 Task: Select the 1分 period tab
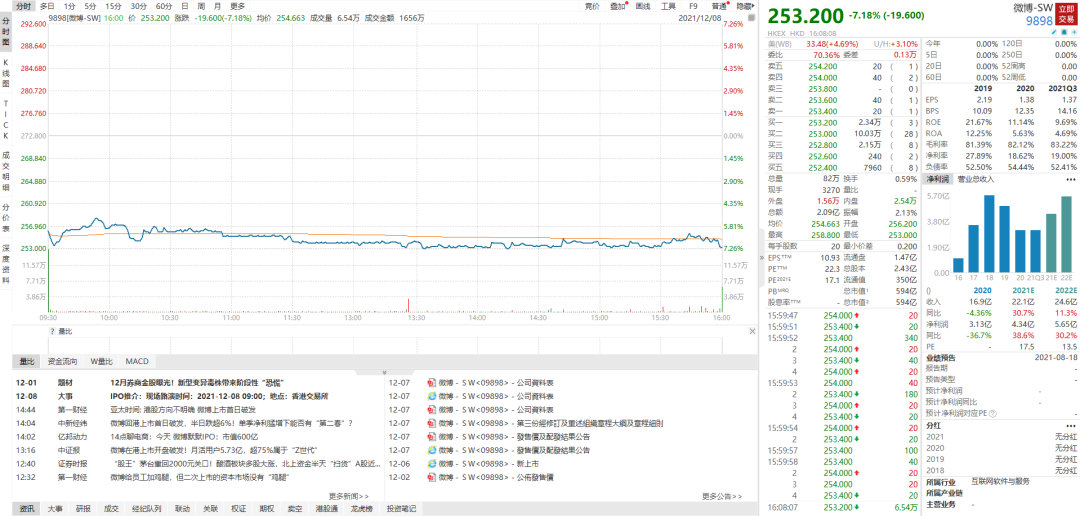70,6
